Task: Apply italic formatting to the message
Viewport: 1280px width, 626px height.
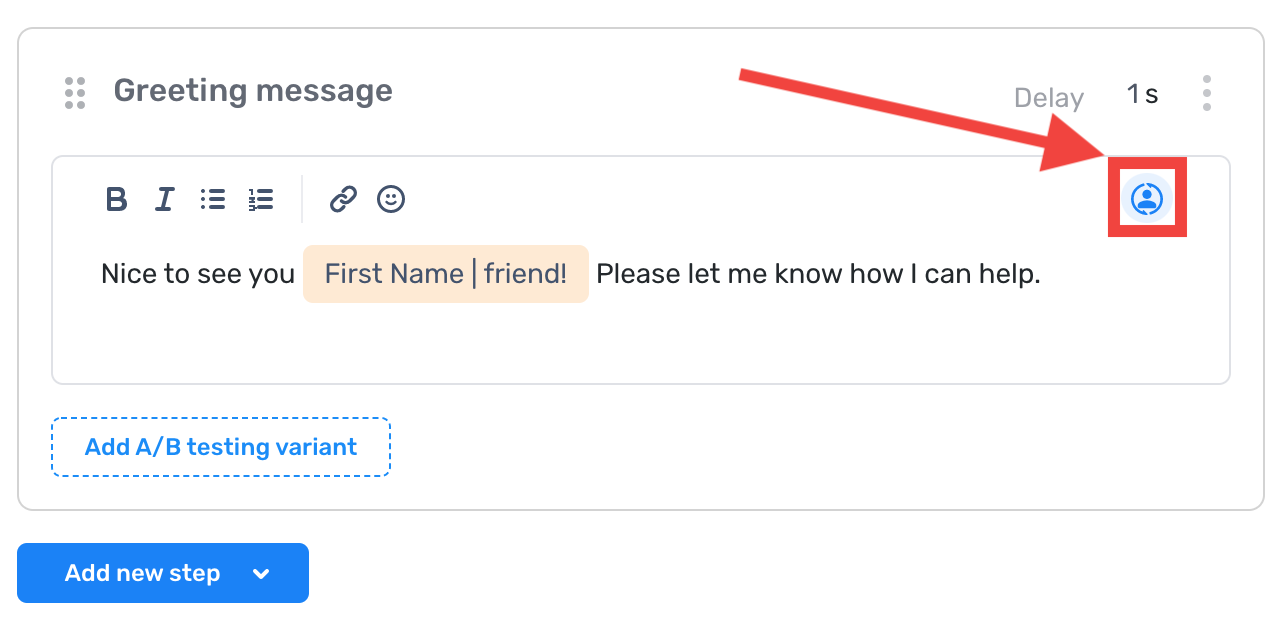Action: 163,199
